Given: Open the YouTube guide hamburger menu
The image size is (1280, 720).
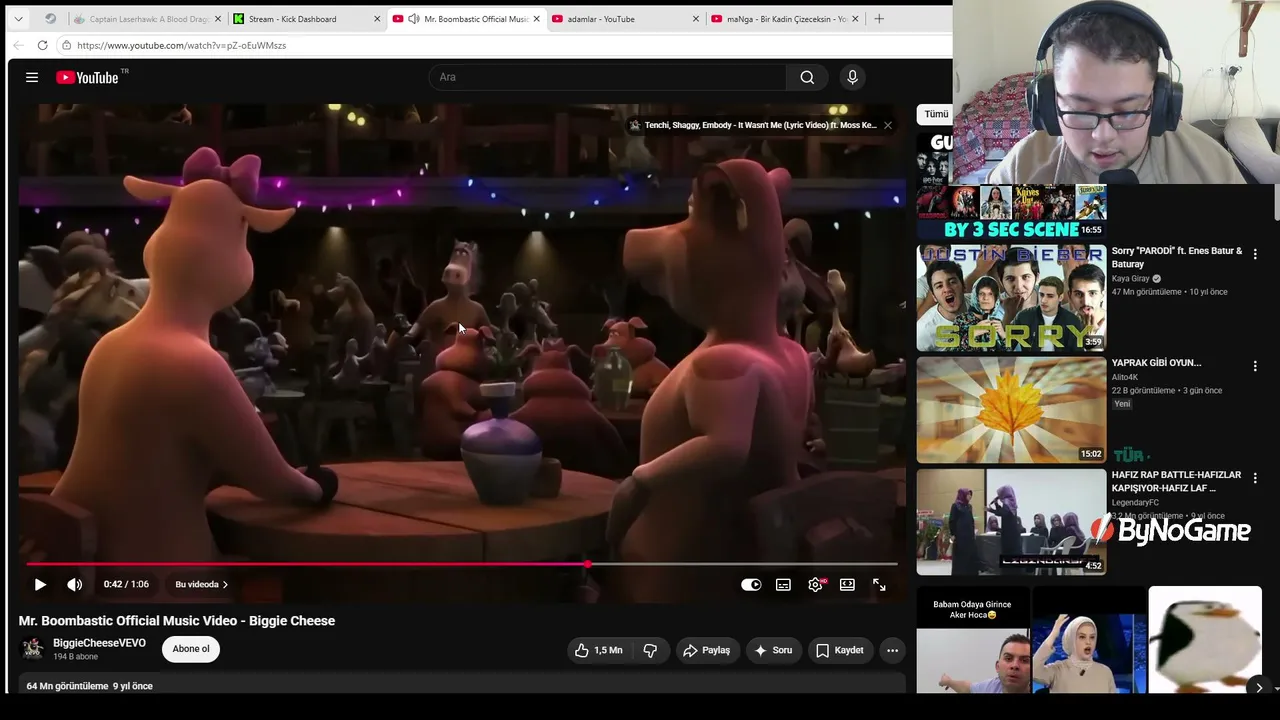Looking at the screenshot, I should 32,77.
